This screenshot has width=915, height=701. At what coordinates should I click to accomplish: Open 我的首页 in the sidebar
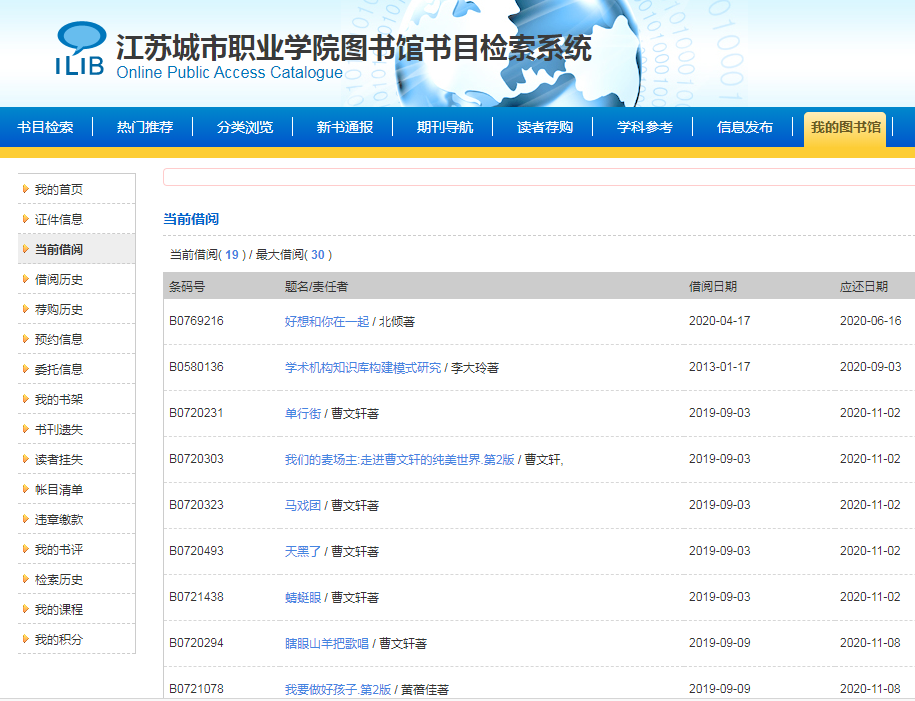tap(59, 190)
